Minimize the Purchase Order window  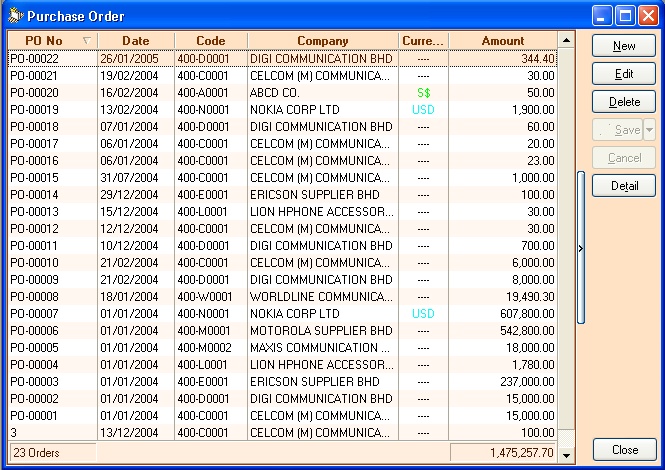tap(601, 16)
